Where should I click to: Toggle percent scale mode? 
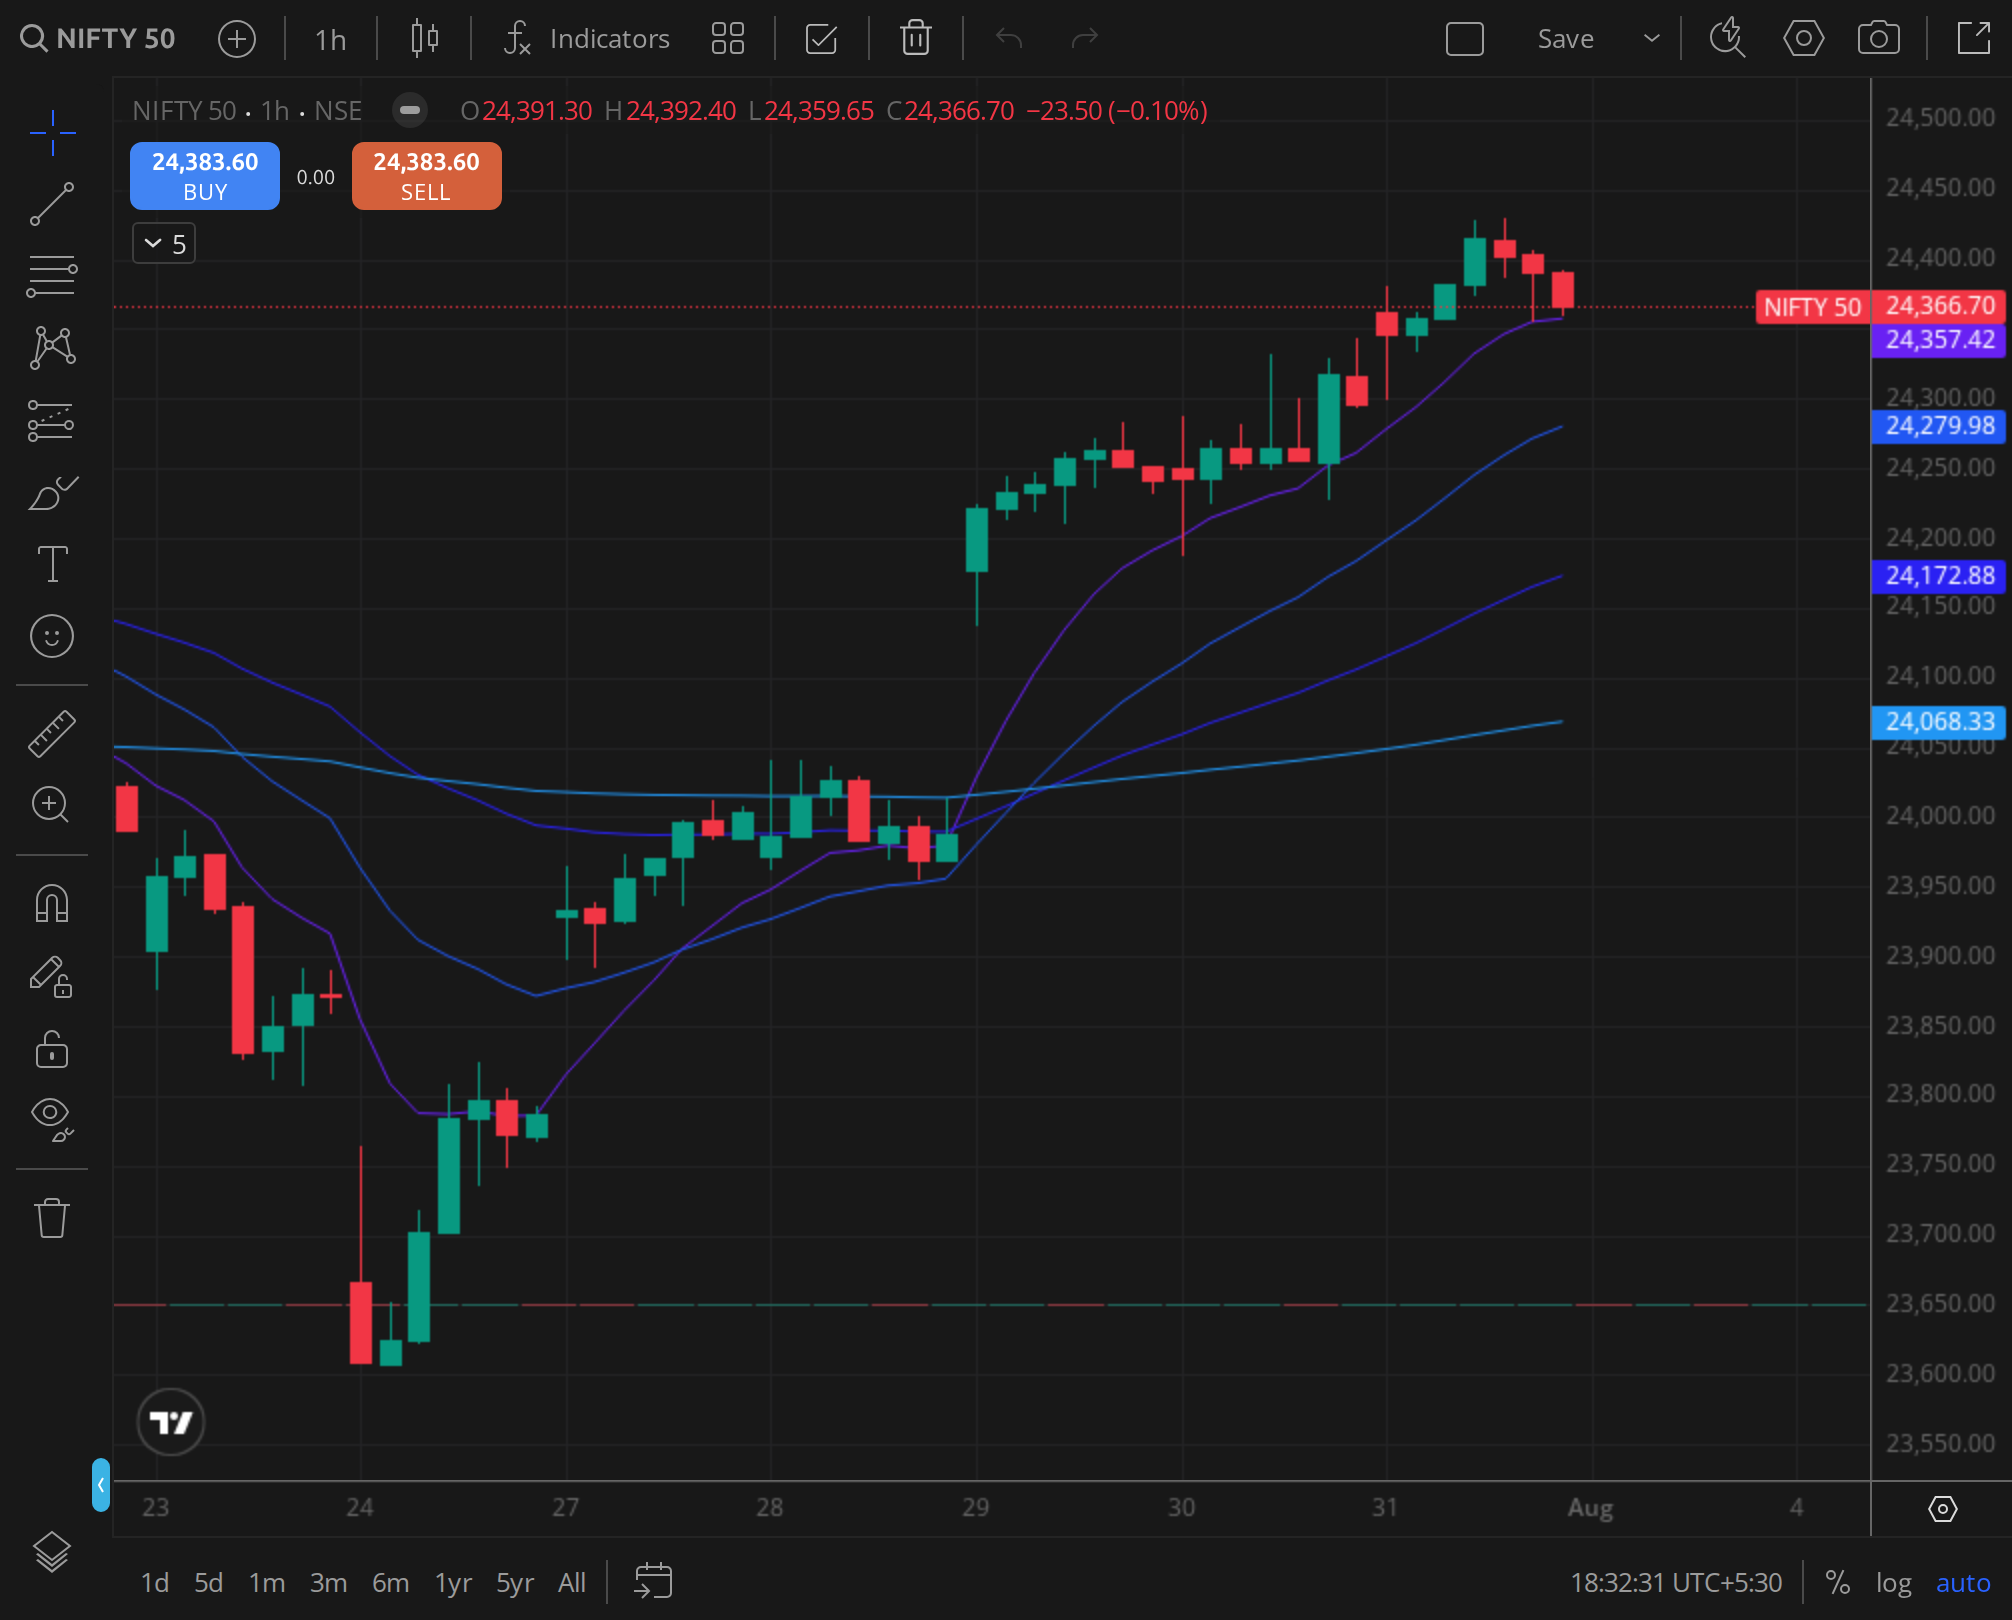click(1837, 1583)
